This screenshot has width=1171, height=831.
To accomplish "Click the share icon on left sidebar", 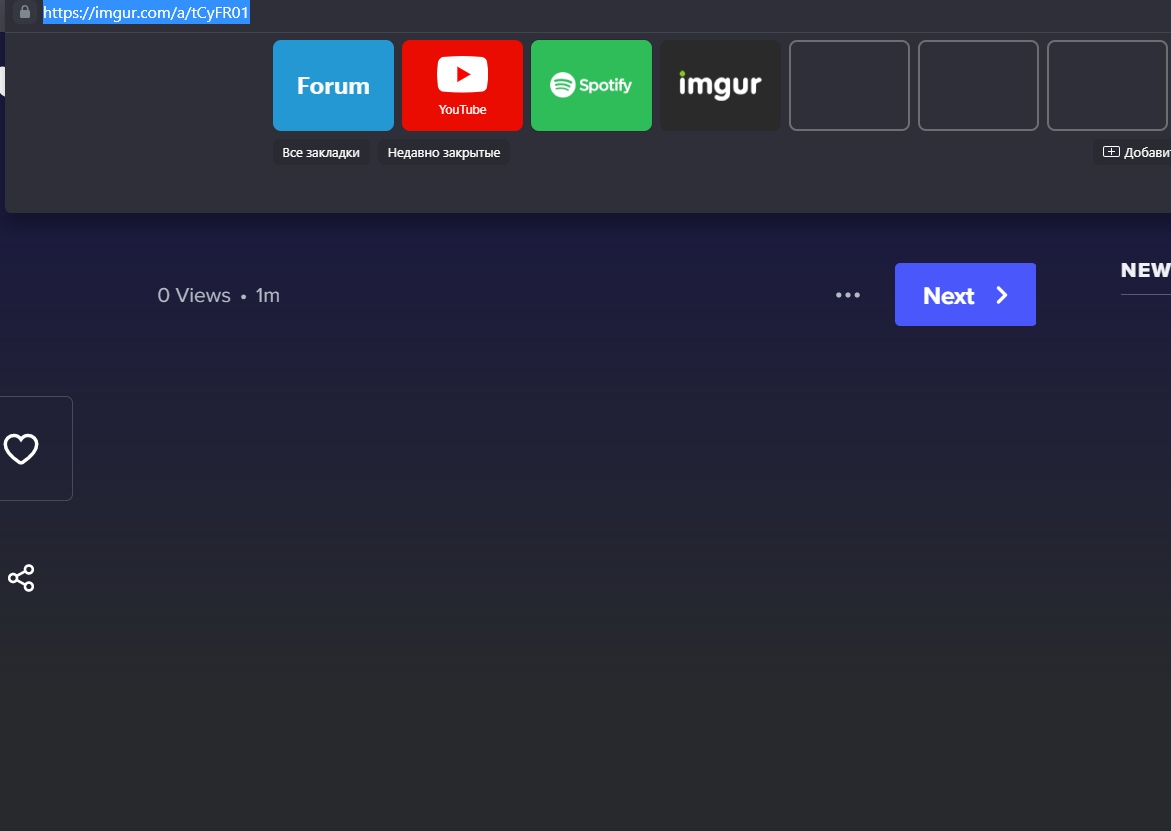I will (x=21, y=578).
